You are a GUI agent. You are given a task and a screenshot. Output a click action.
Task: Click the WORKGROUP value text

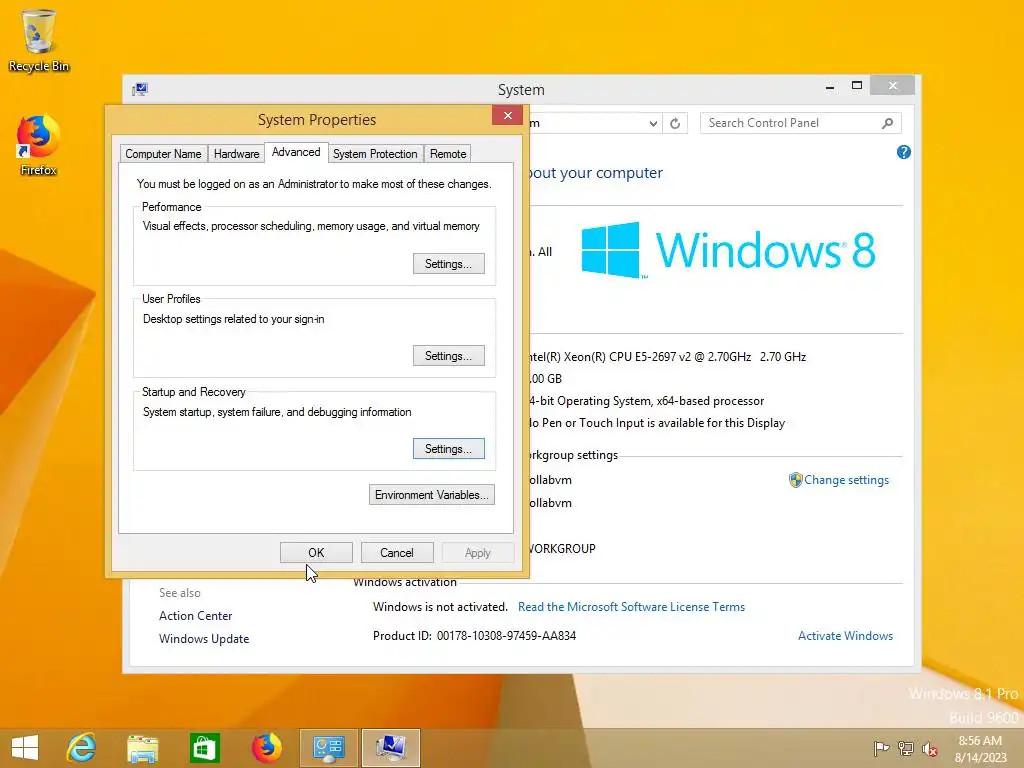coord(562,549)
